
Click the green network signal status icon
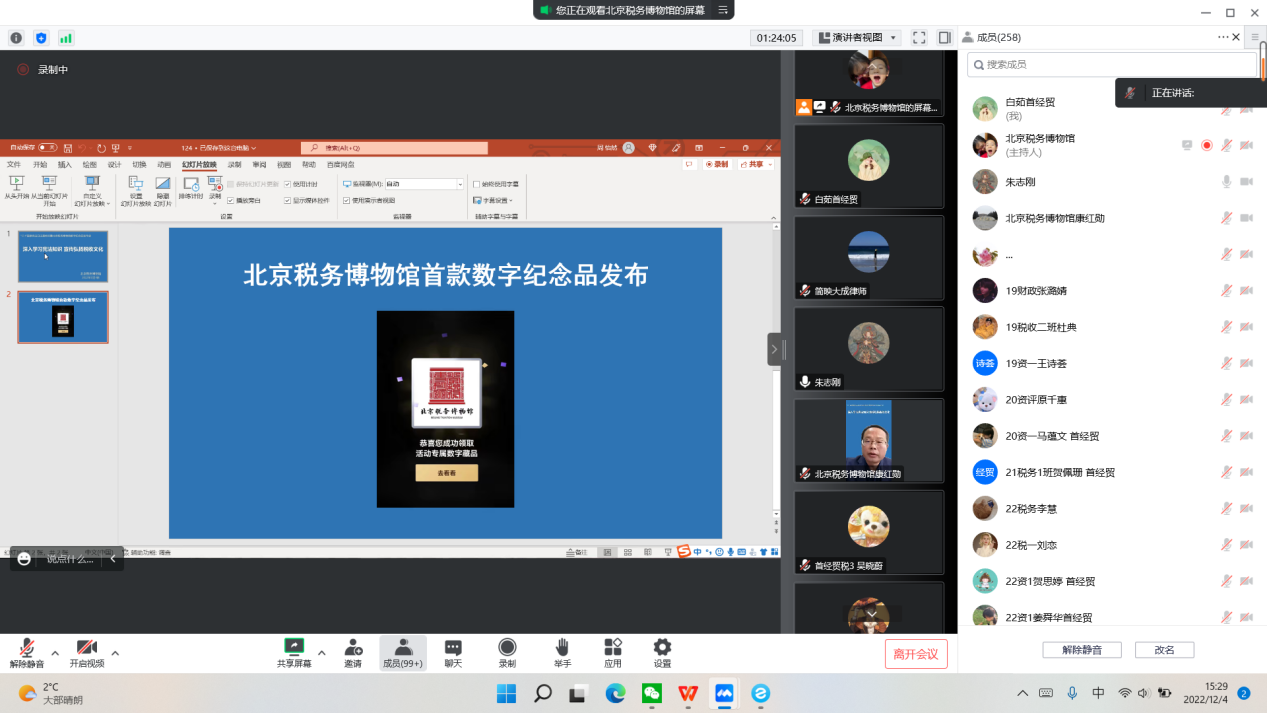(x=66, y=38)
